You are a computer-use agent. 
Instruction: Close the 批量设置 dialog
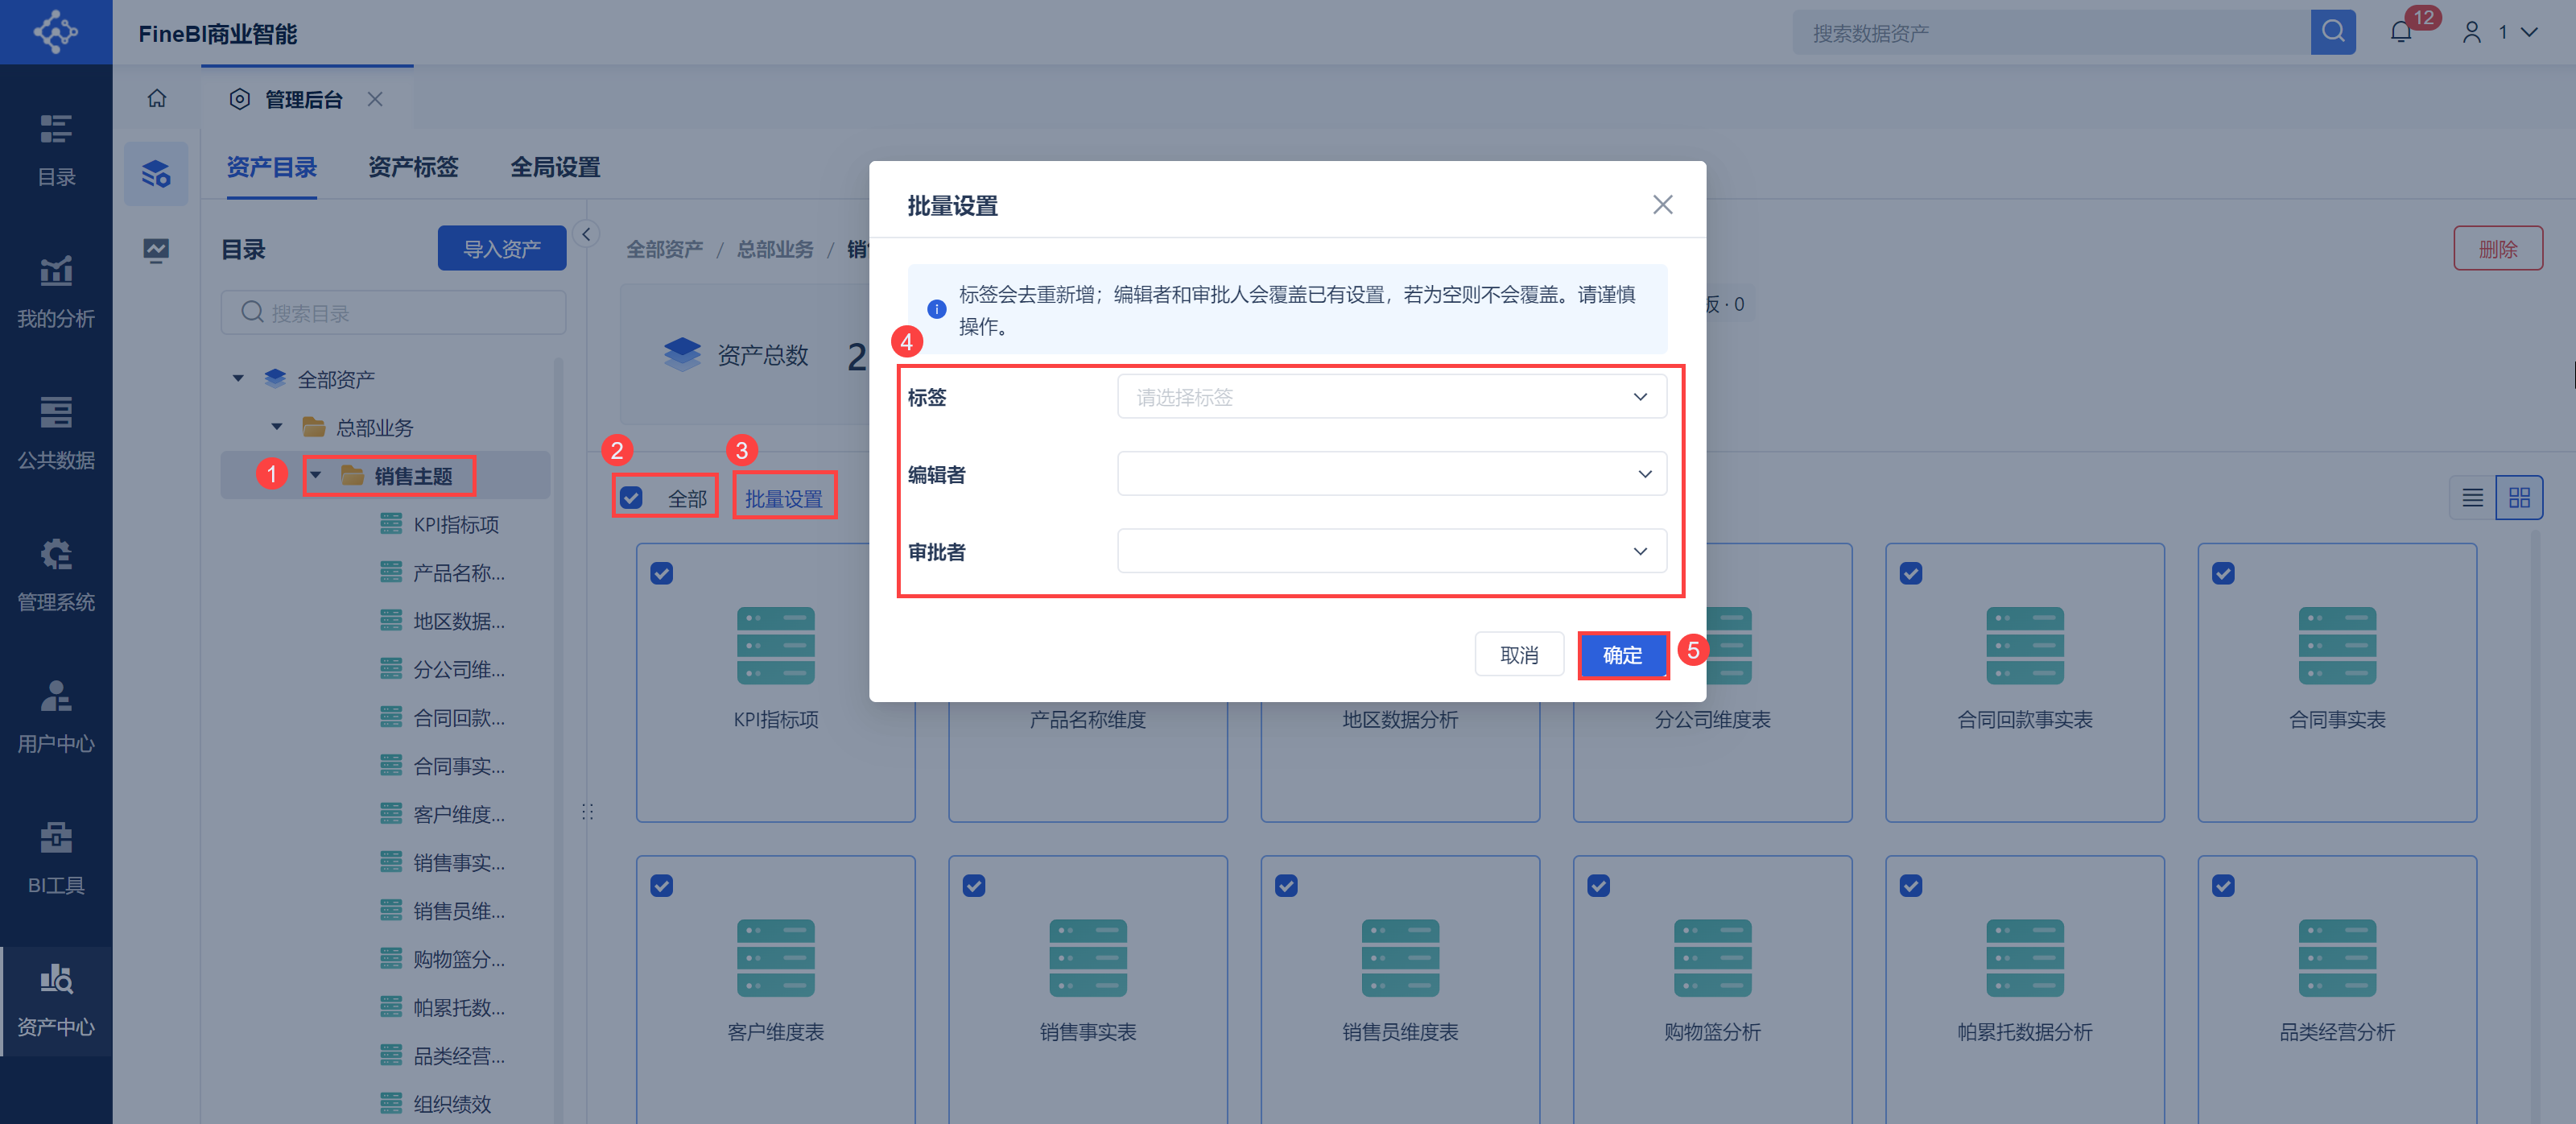tap(1663, 205)
